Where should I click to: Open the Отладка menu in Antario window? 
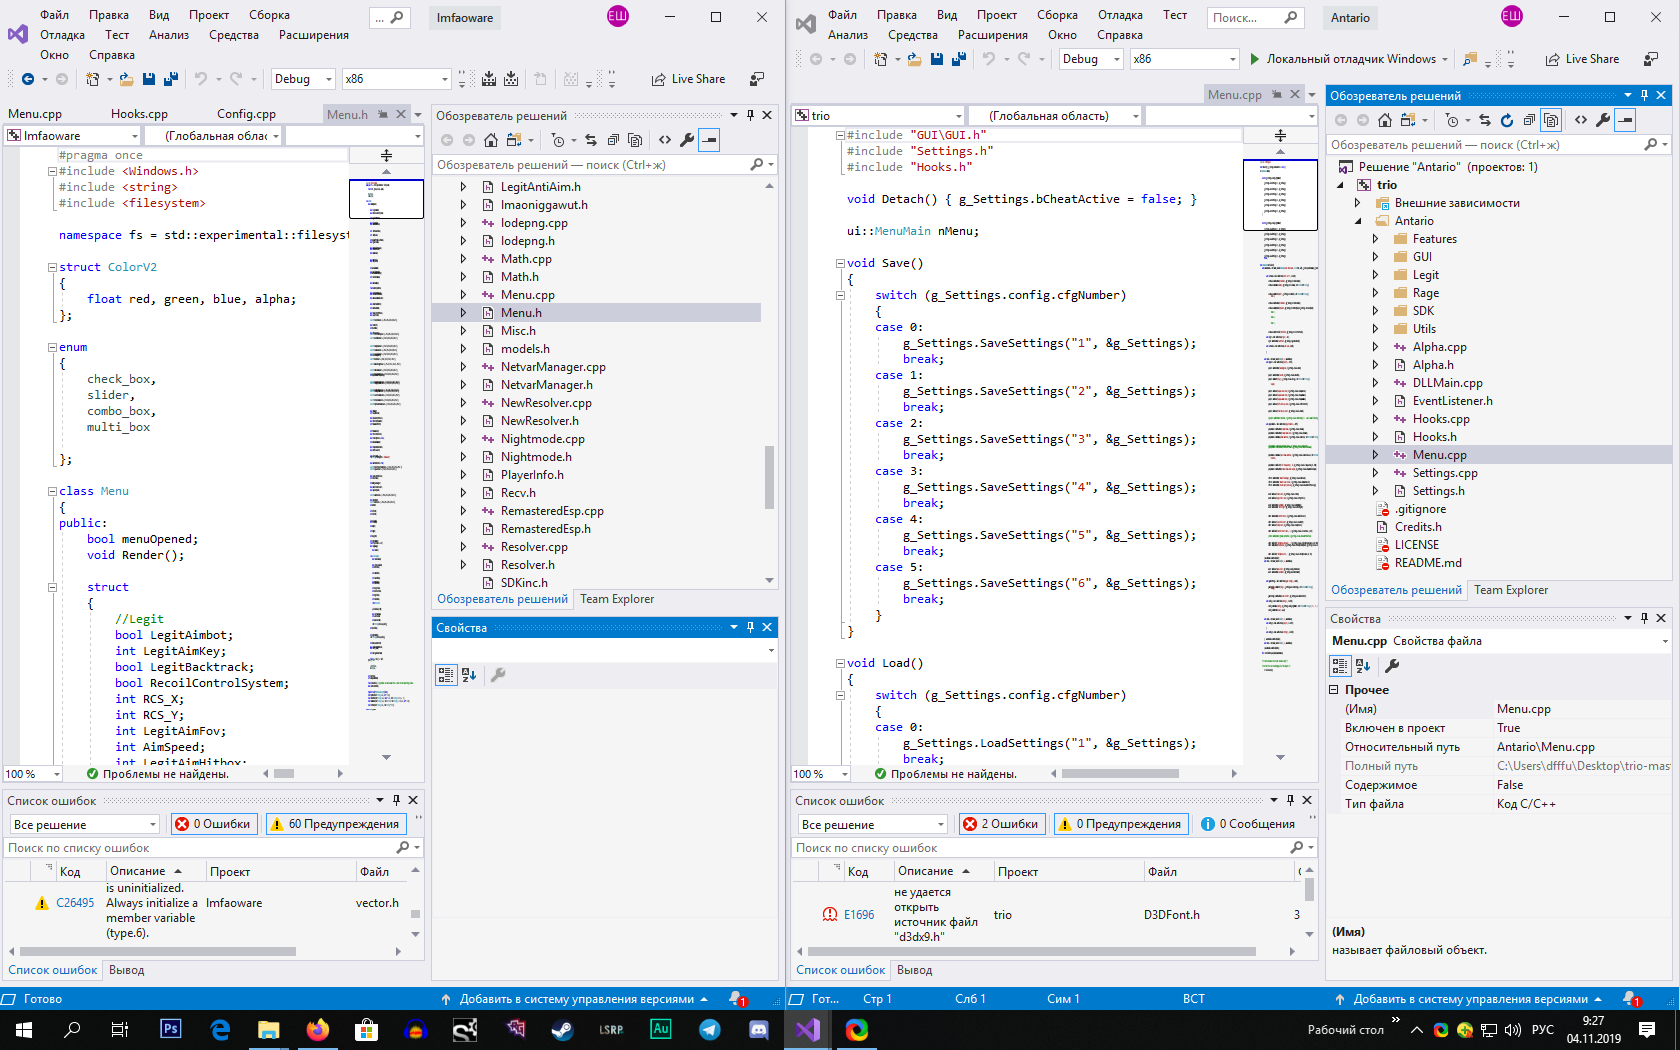(x=1120, y=15)
